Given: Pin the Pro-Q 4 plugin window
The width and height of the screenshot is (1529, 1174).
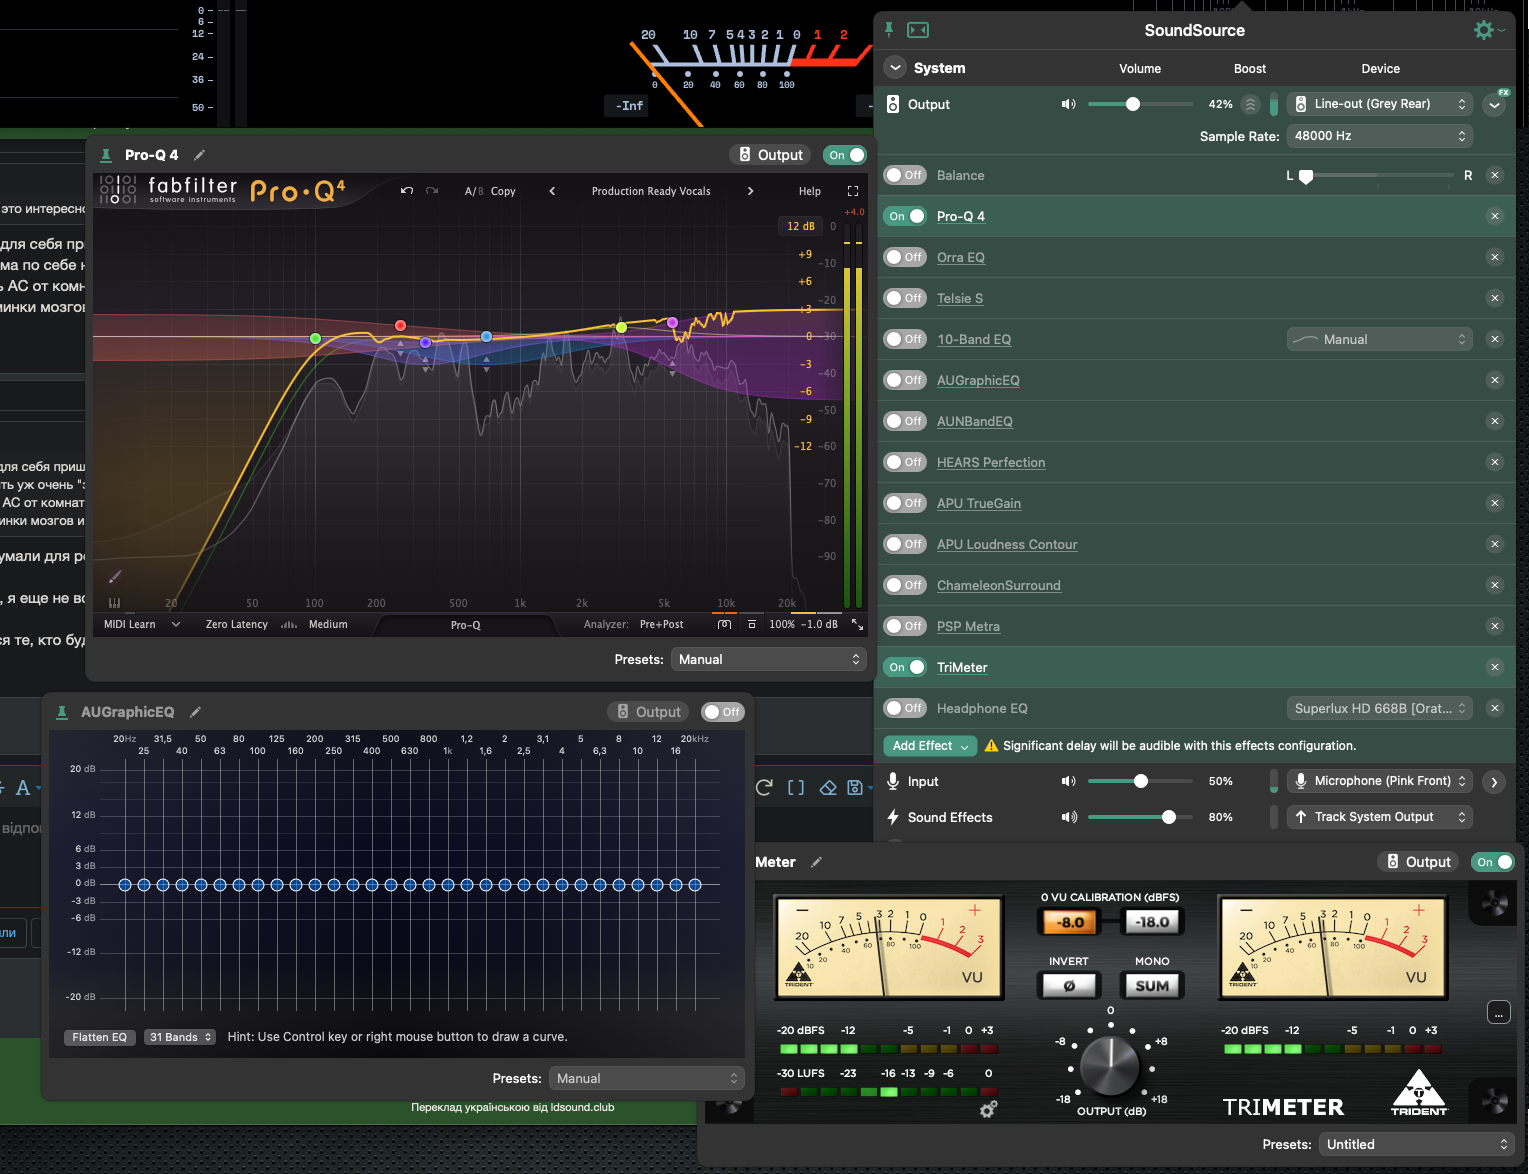Looking at the screenshot, I should [x=106, y=155].
